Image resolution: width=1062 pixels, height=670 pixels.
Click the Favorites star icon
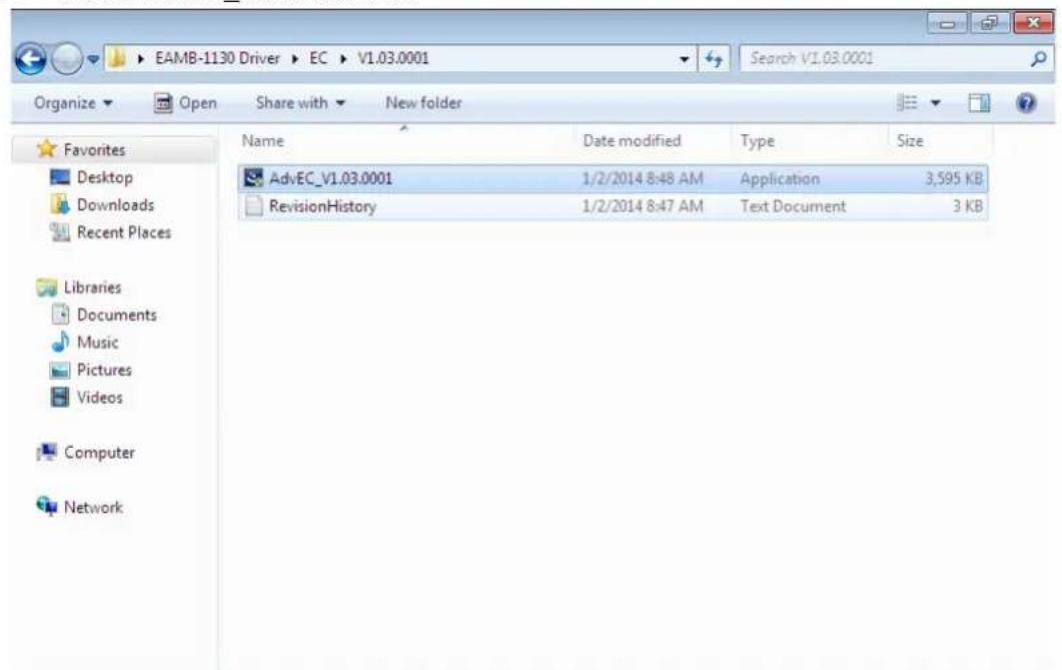click(x=47, y=148)
